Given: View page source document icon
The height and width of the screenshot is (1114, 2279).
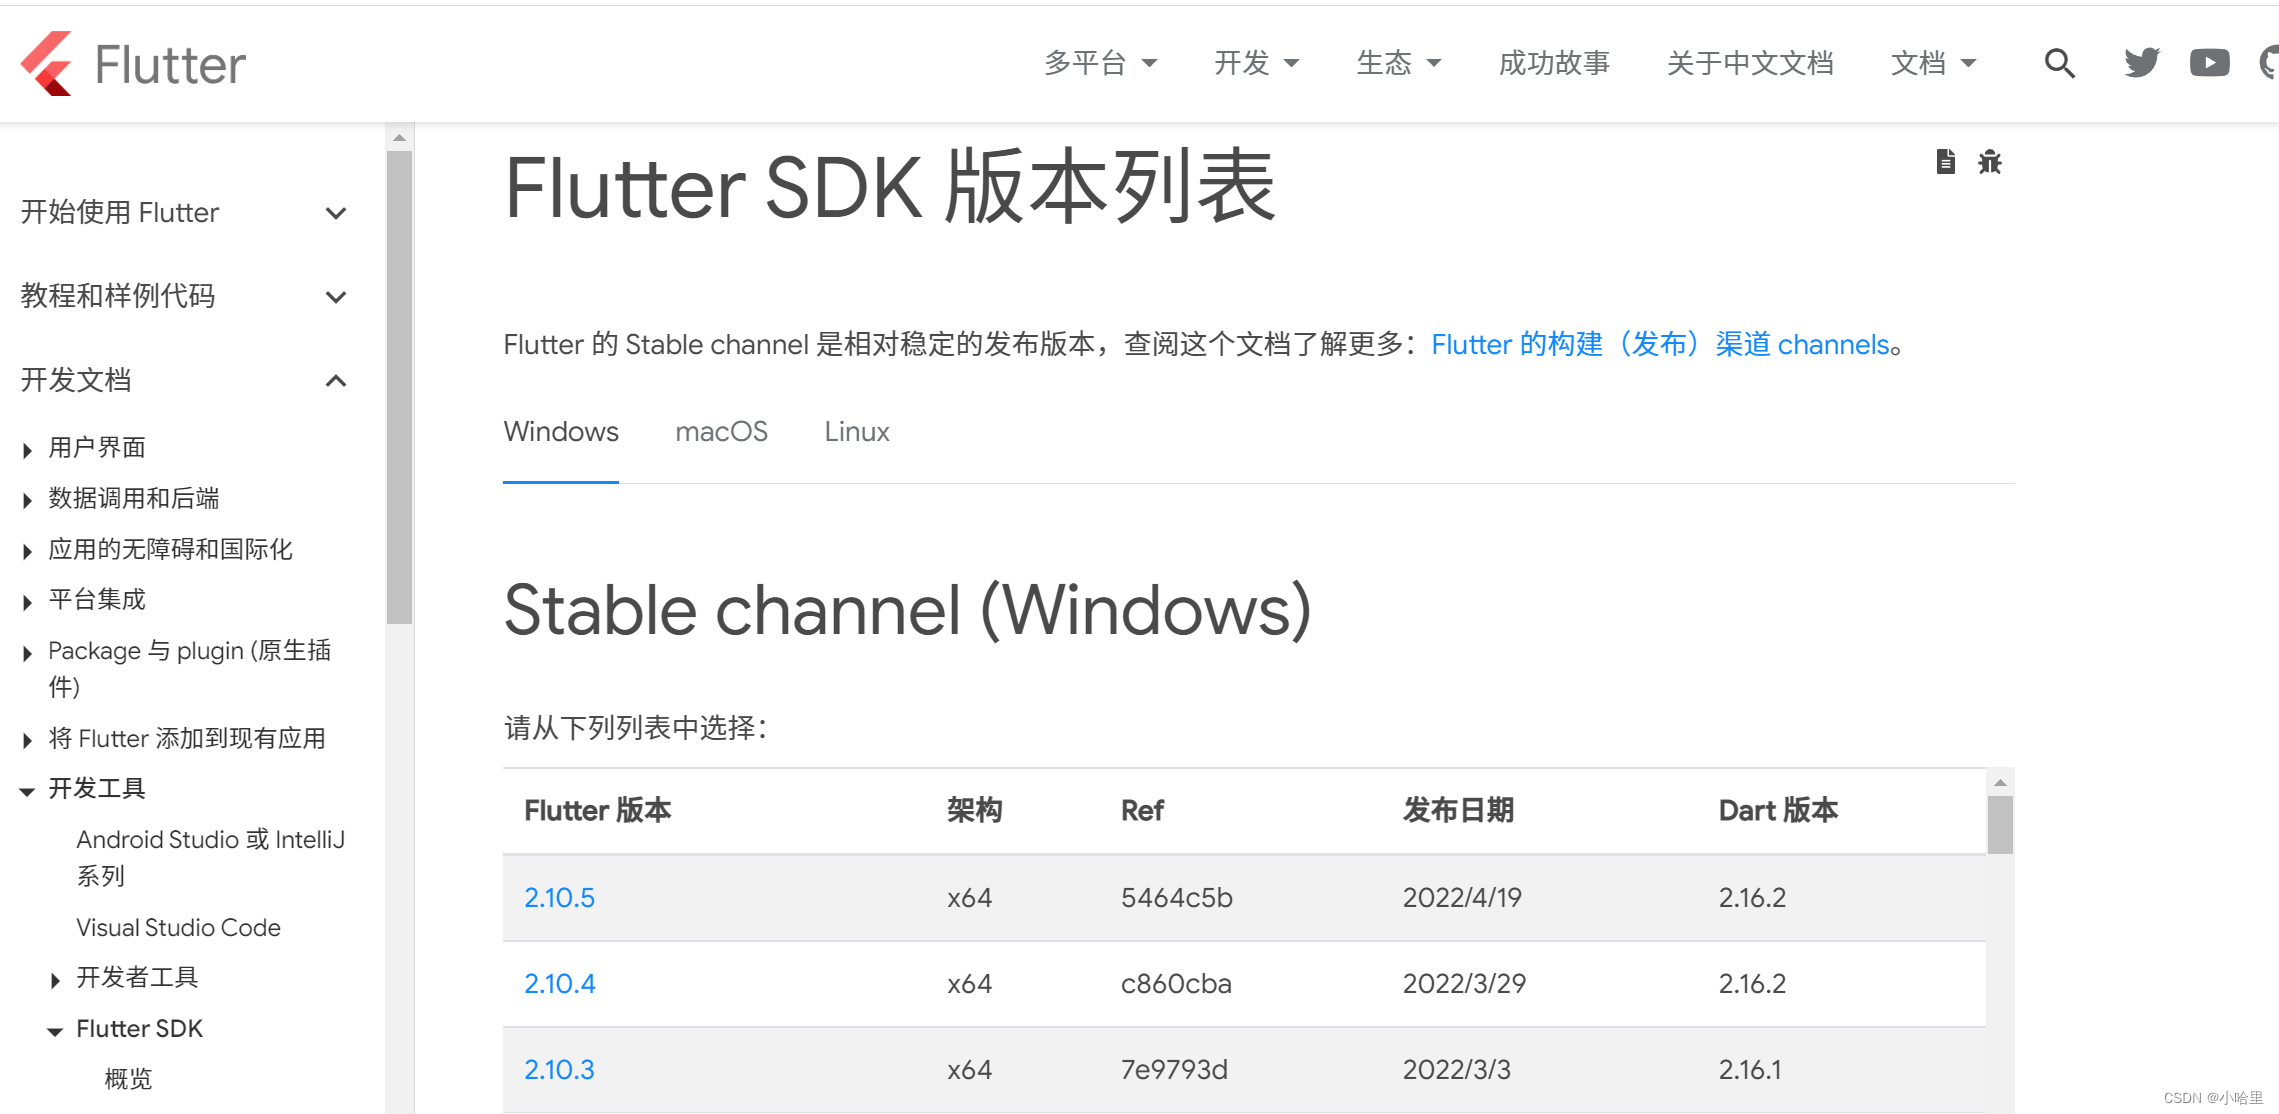Looking at the screenshot, I should pyautogui.click(x=1945, y=161).
